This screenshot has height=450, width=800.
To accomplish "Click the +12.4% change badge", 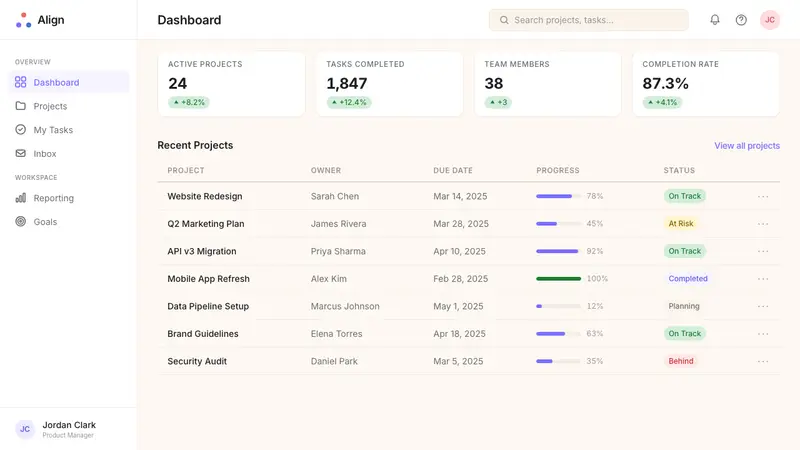I will point(349,102).
